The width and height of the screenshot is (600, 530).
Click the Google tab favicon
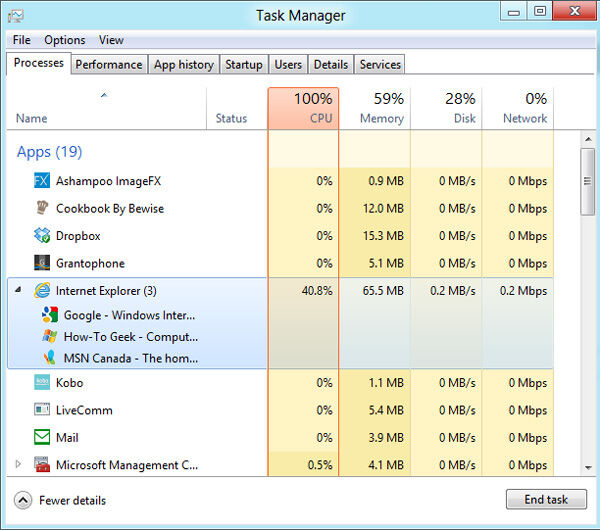(50, 315)
